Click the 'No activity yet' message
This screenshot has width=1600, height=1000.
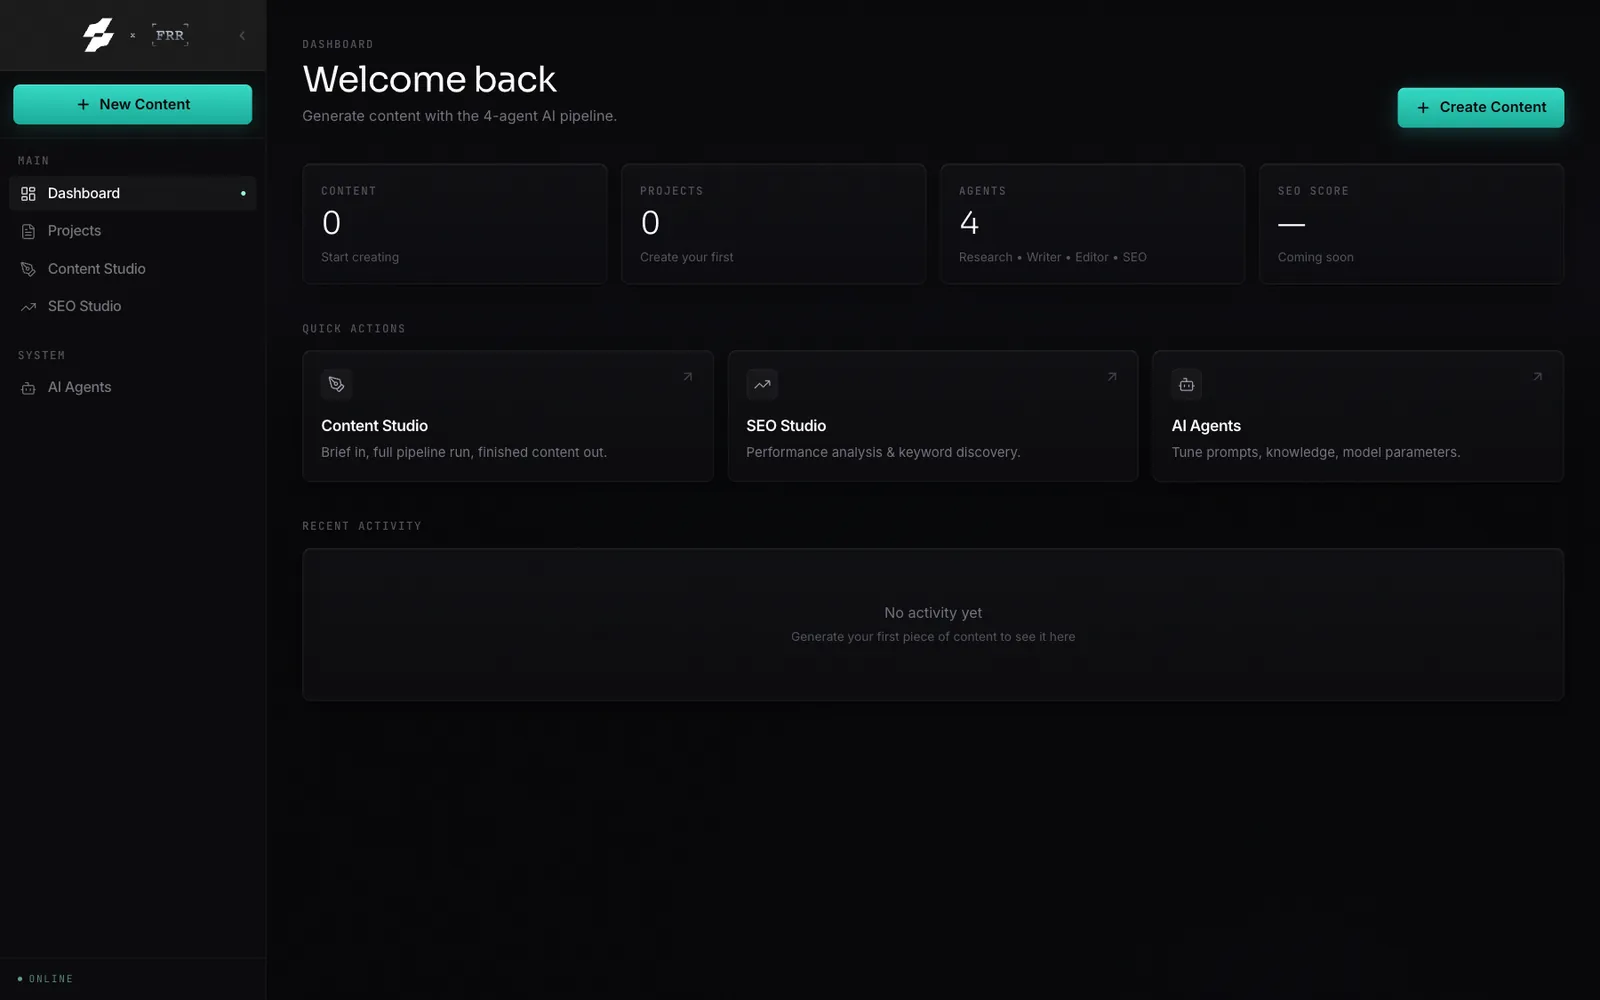click(933, 613)
